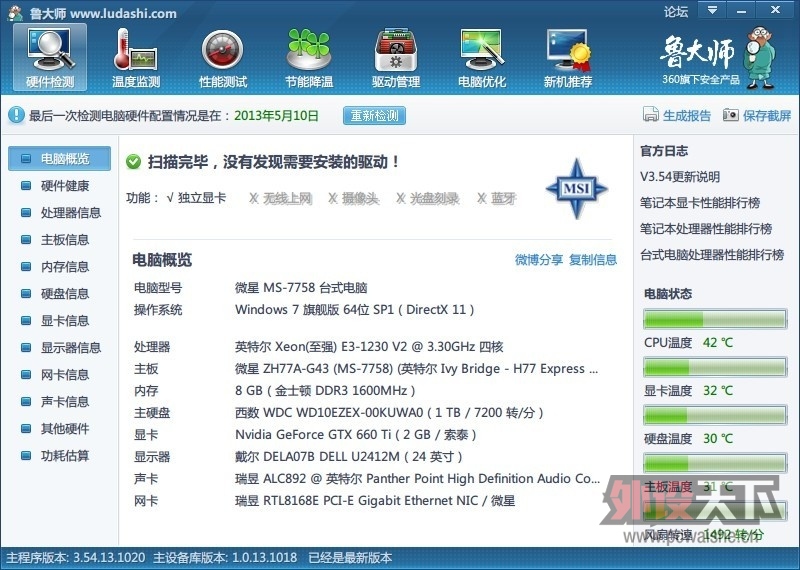Click the 摄像头 feature indicator
The image size is (800, 570).
click(x=354, y=198)
